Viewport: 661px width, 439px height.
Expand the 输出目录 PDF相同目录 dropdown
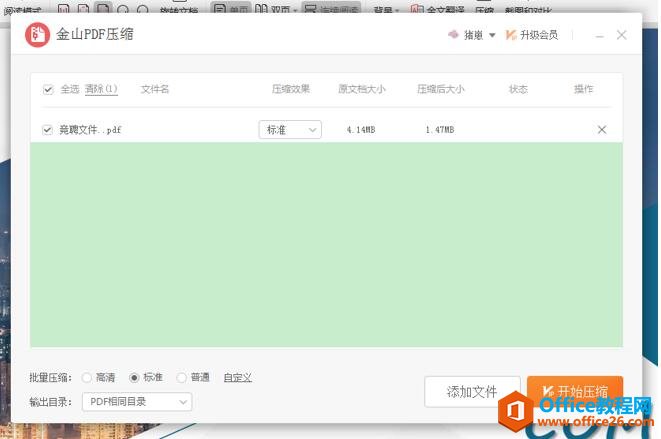137,402
